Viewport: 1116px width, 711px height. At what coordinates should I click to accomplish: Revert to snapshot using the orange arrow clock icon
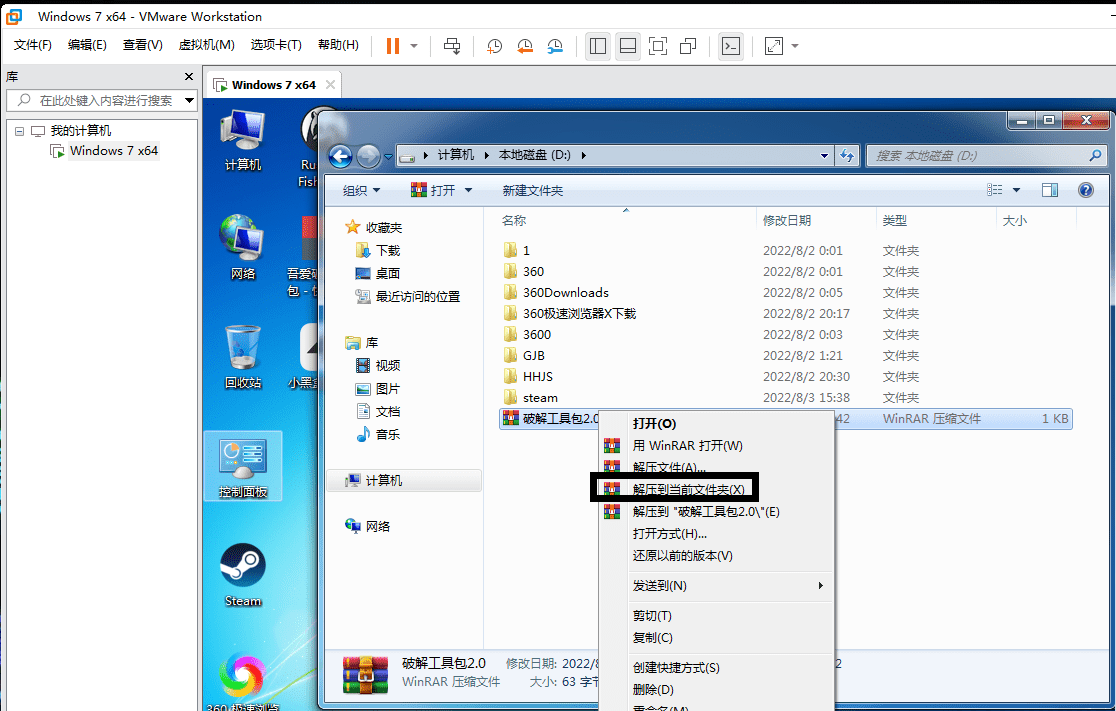[x=525, y=46]
